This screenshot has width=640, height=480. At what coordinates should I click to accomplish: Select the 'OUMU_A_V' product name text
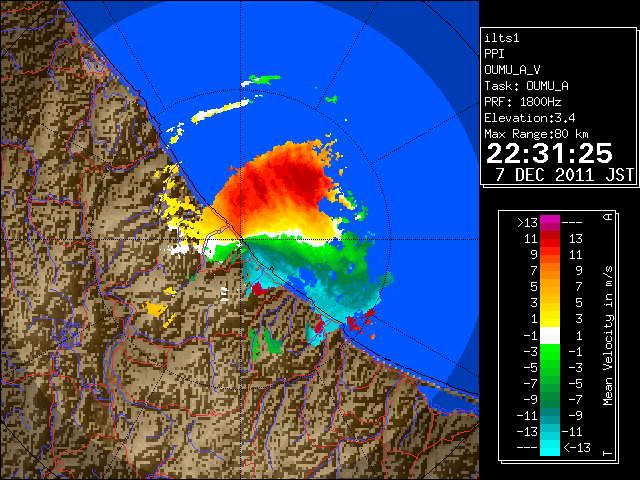tap(512, 70)
